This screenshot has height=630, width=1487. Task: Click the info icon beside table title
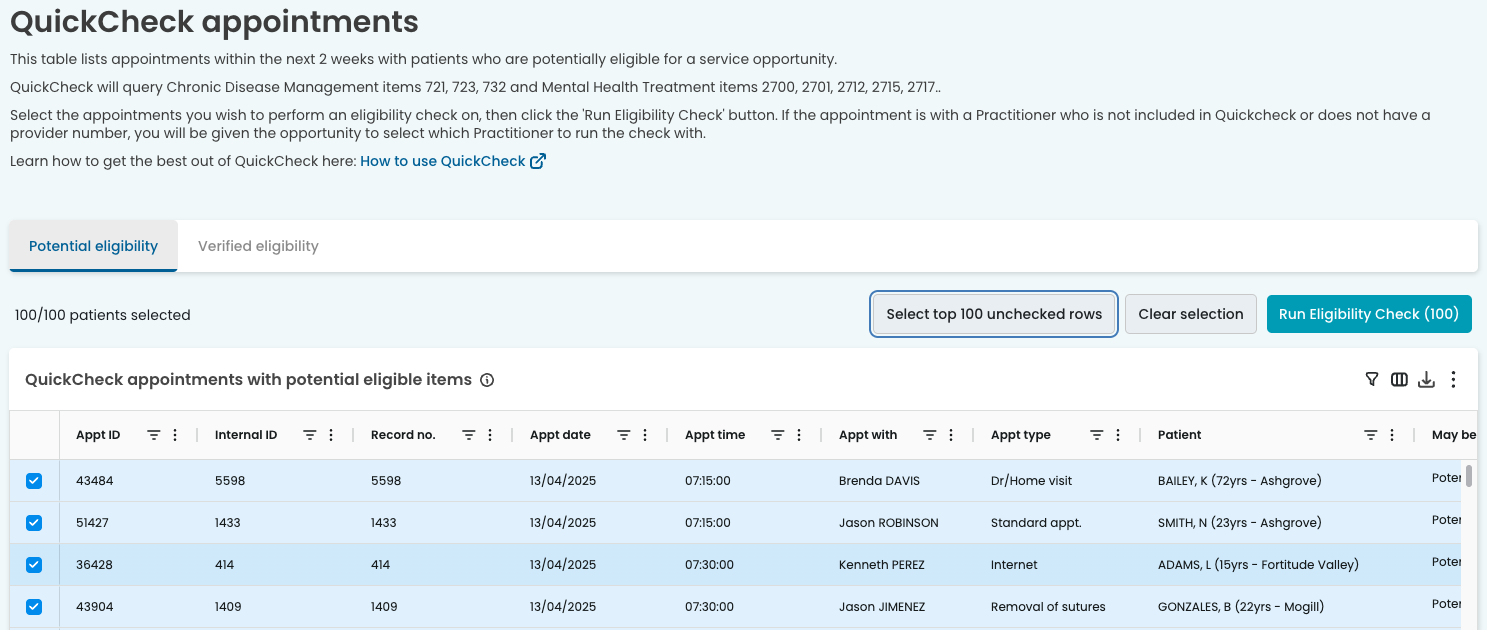tap(487, 380)
